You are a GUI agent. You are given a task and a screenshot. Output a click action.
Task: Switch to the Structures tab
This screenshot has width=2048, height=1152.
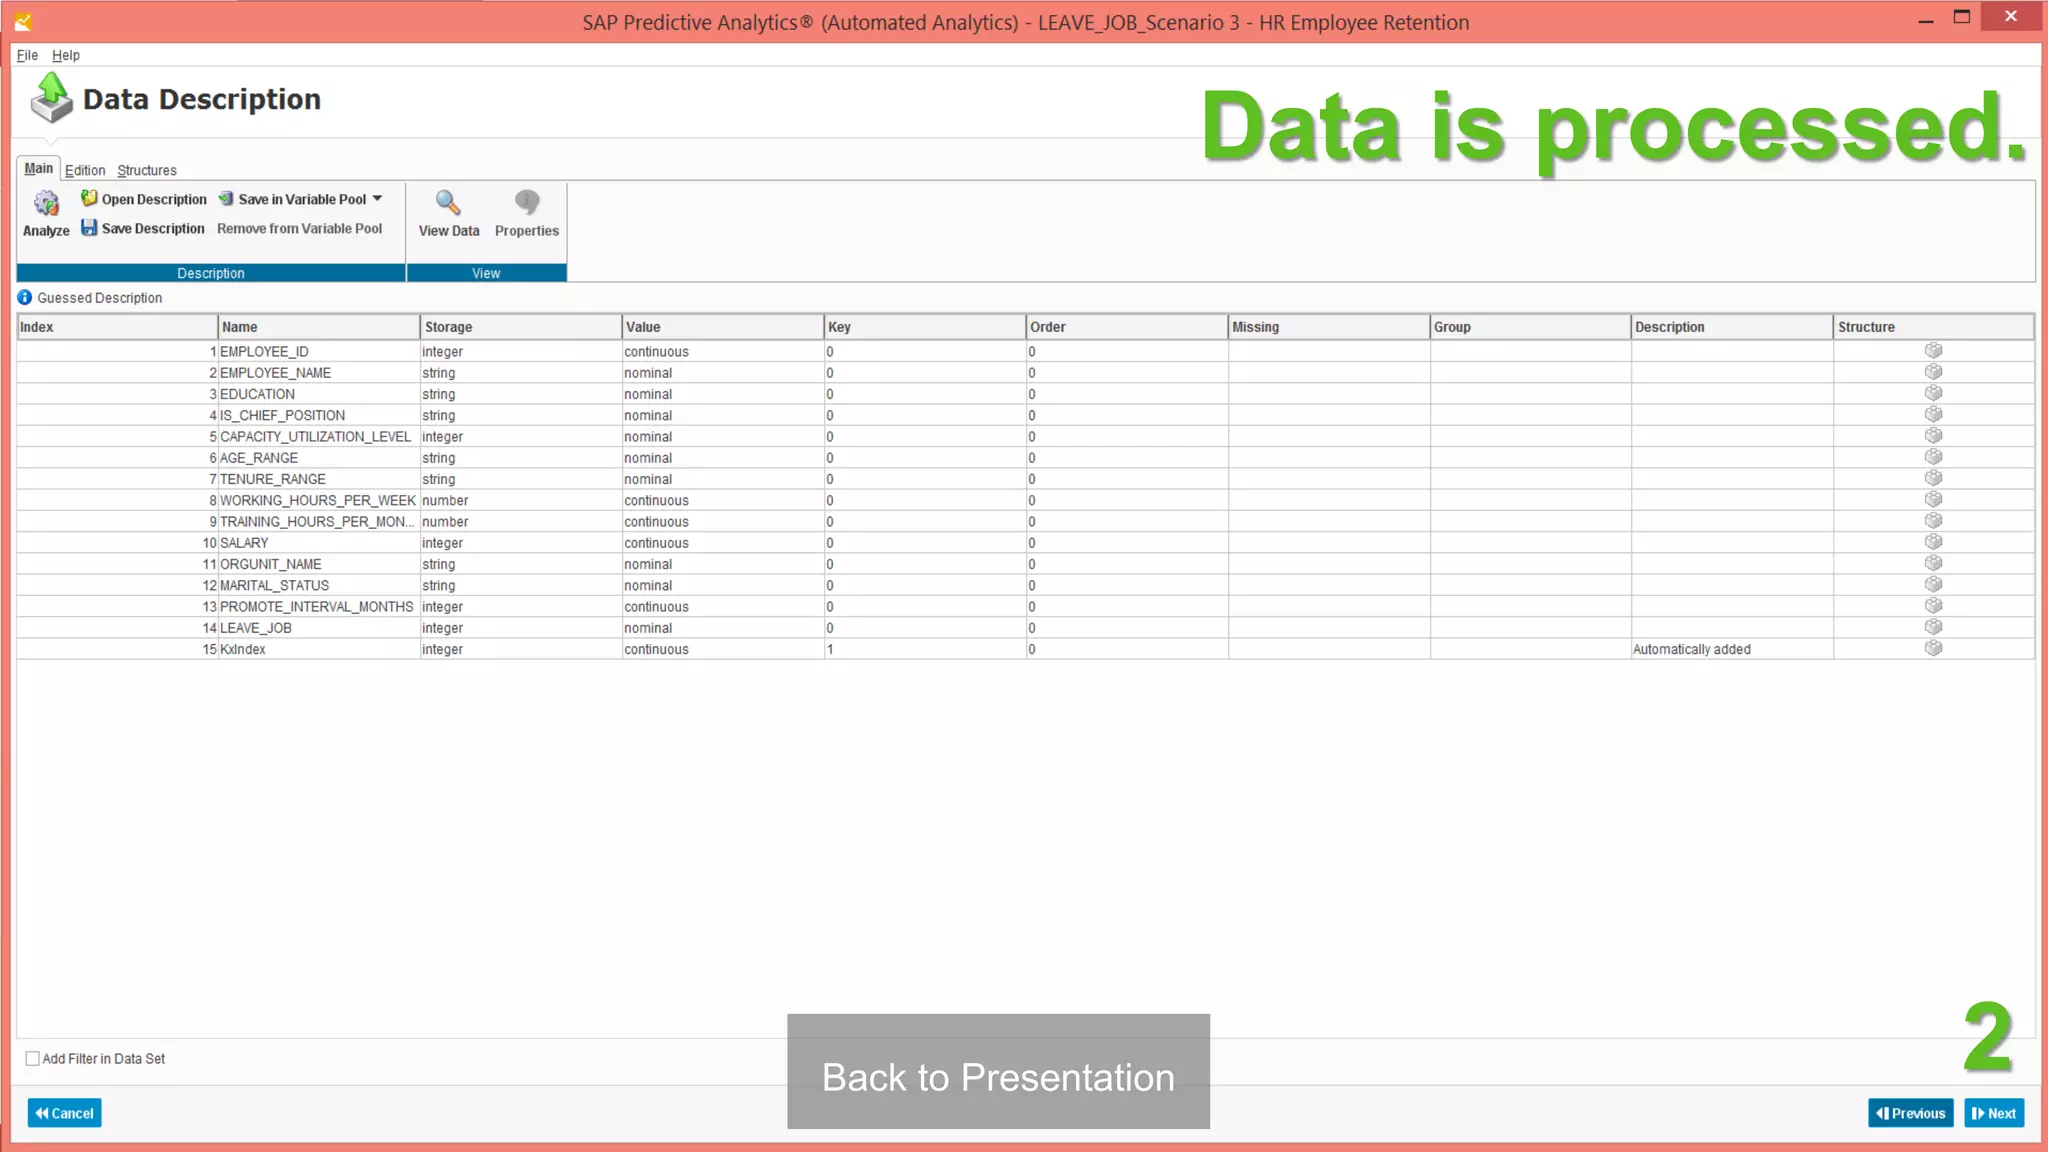click(147, 170)
